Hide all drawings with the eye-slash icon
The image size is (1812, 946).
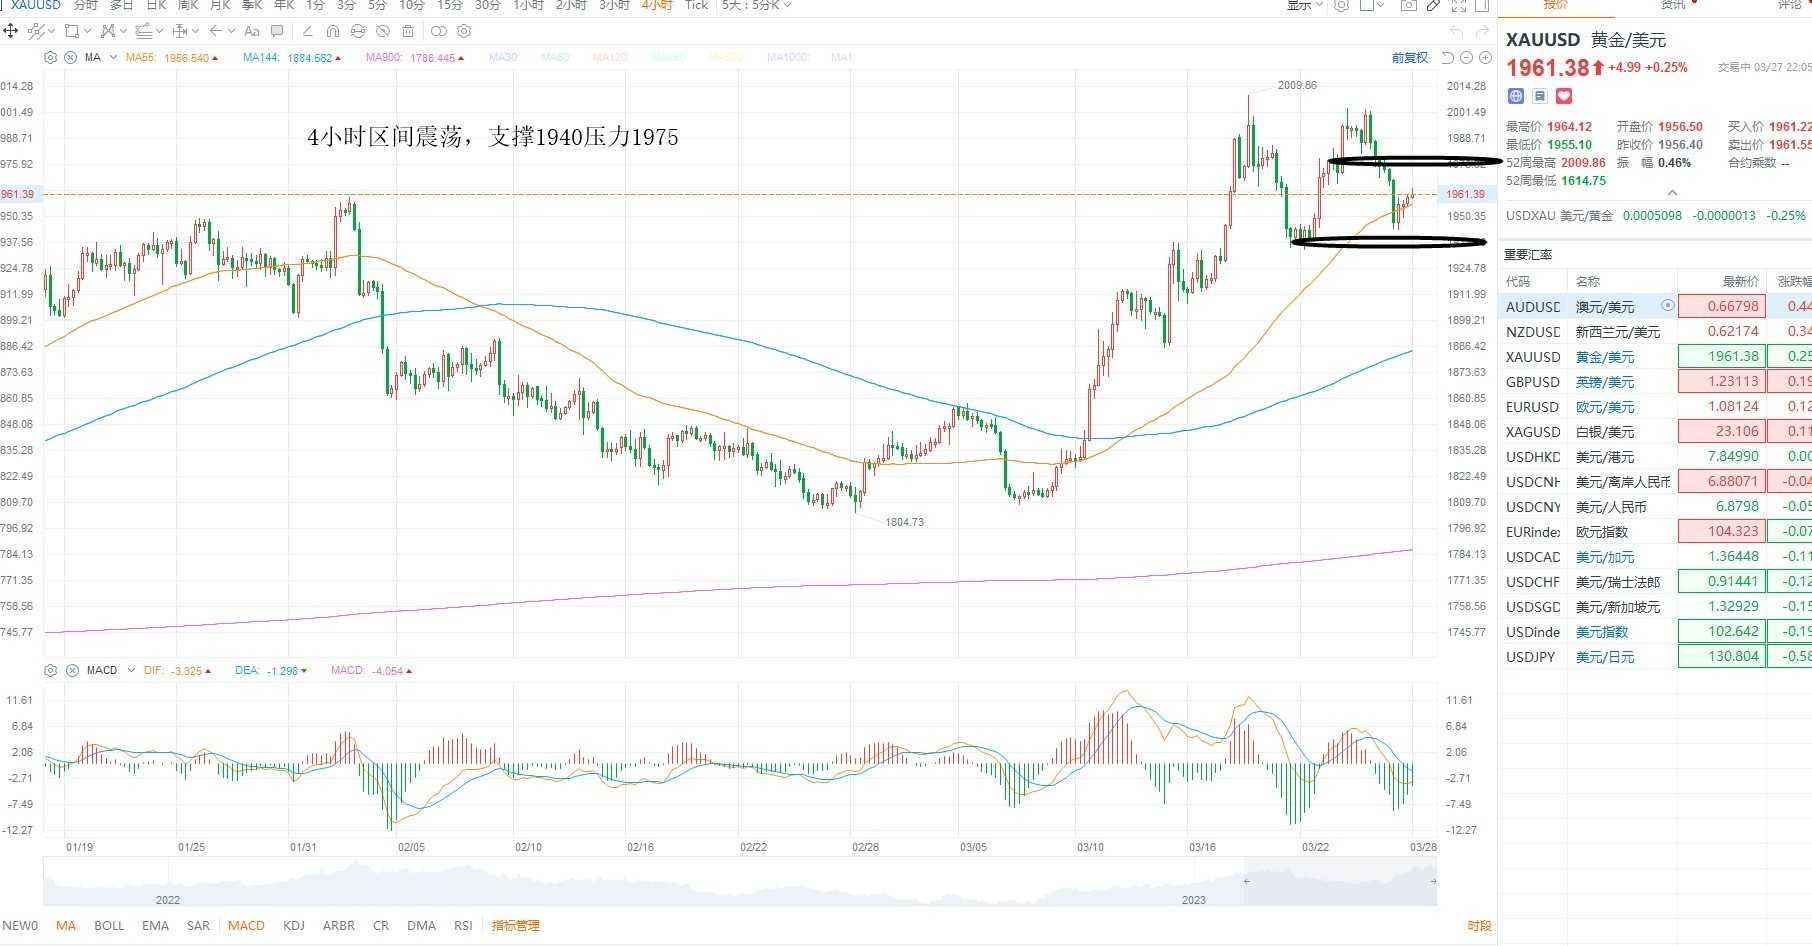383,31
